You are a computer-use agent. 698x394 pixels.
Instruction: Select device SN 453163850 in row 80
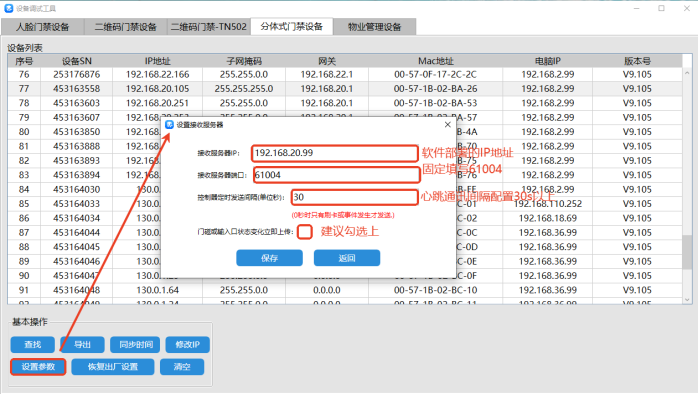(x=77, y=132)
